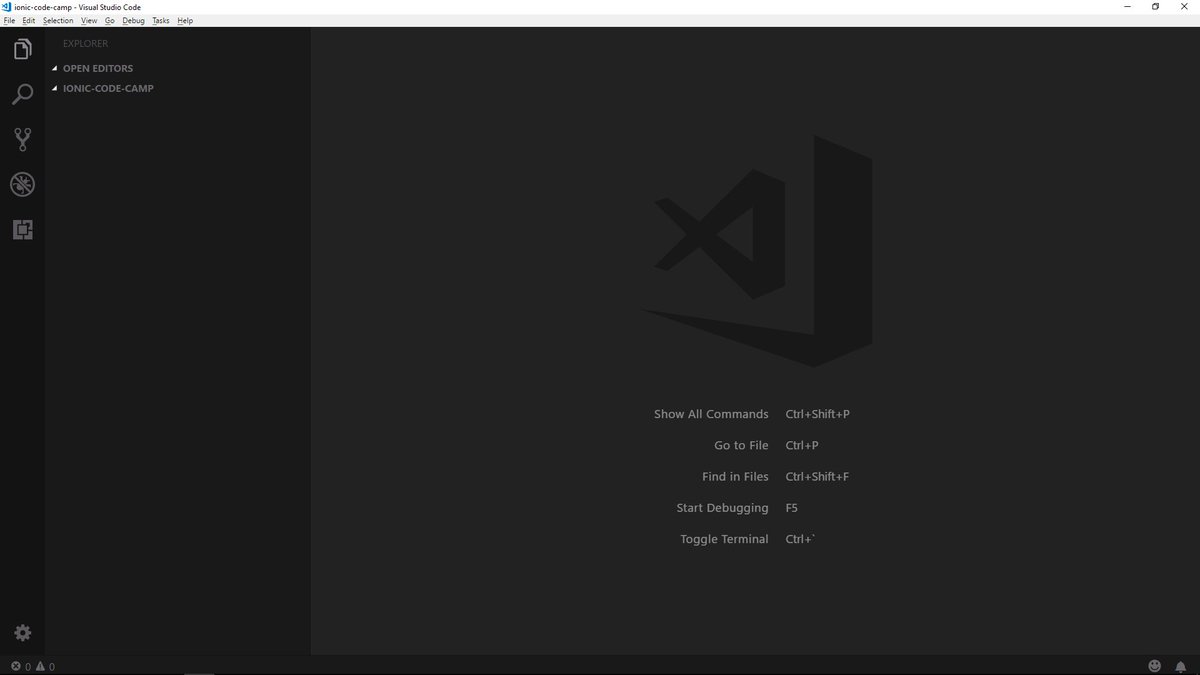1200x675 pixels.
Task: Open the Debug menu
Action: 134,20
